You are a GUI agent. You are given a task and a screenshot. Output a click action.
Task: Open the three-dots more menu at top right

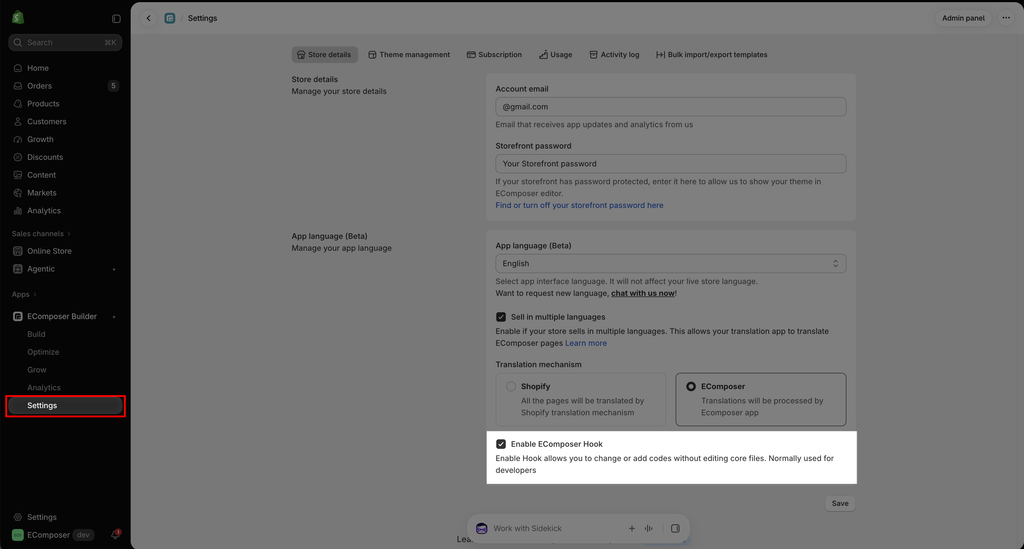click(x=1006, y=18)
